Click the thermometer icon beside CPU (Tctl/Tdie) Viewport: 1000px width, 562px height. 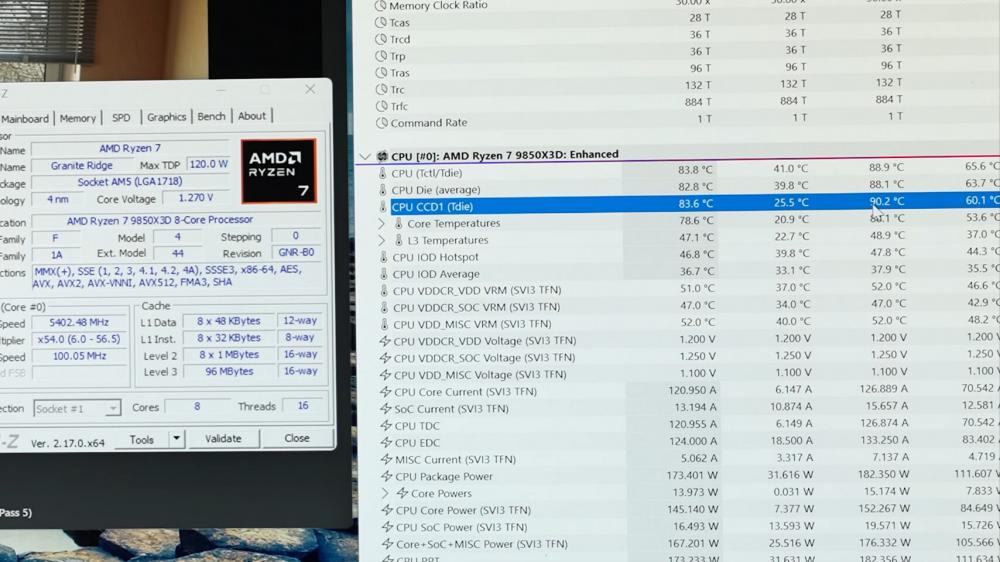[x=382, y=173]
